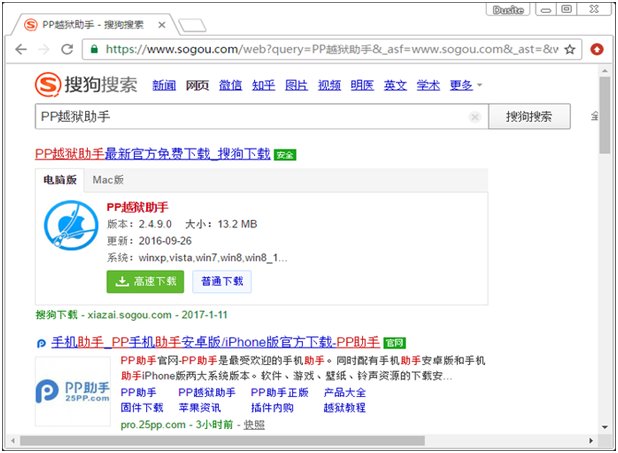
Task: Click the PP助手 25PP.com logo thumbnail
Action: coord(73,391)
